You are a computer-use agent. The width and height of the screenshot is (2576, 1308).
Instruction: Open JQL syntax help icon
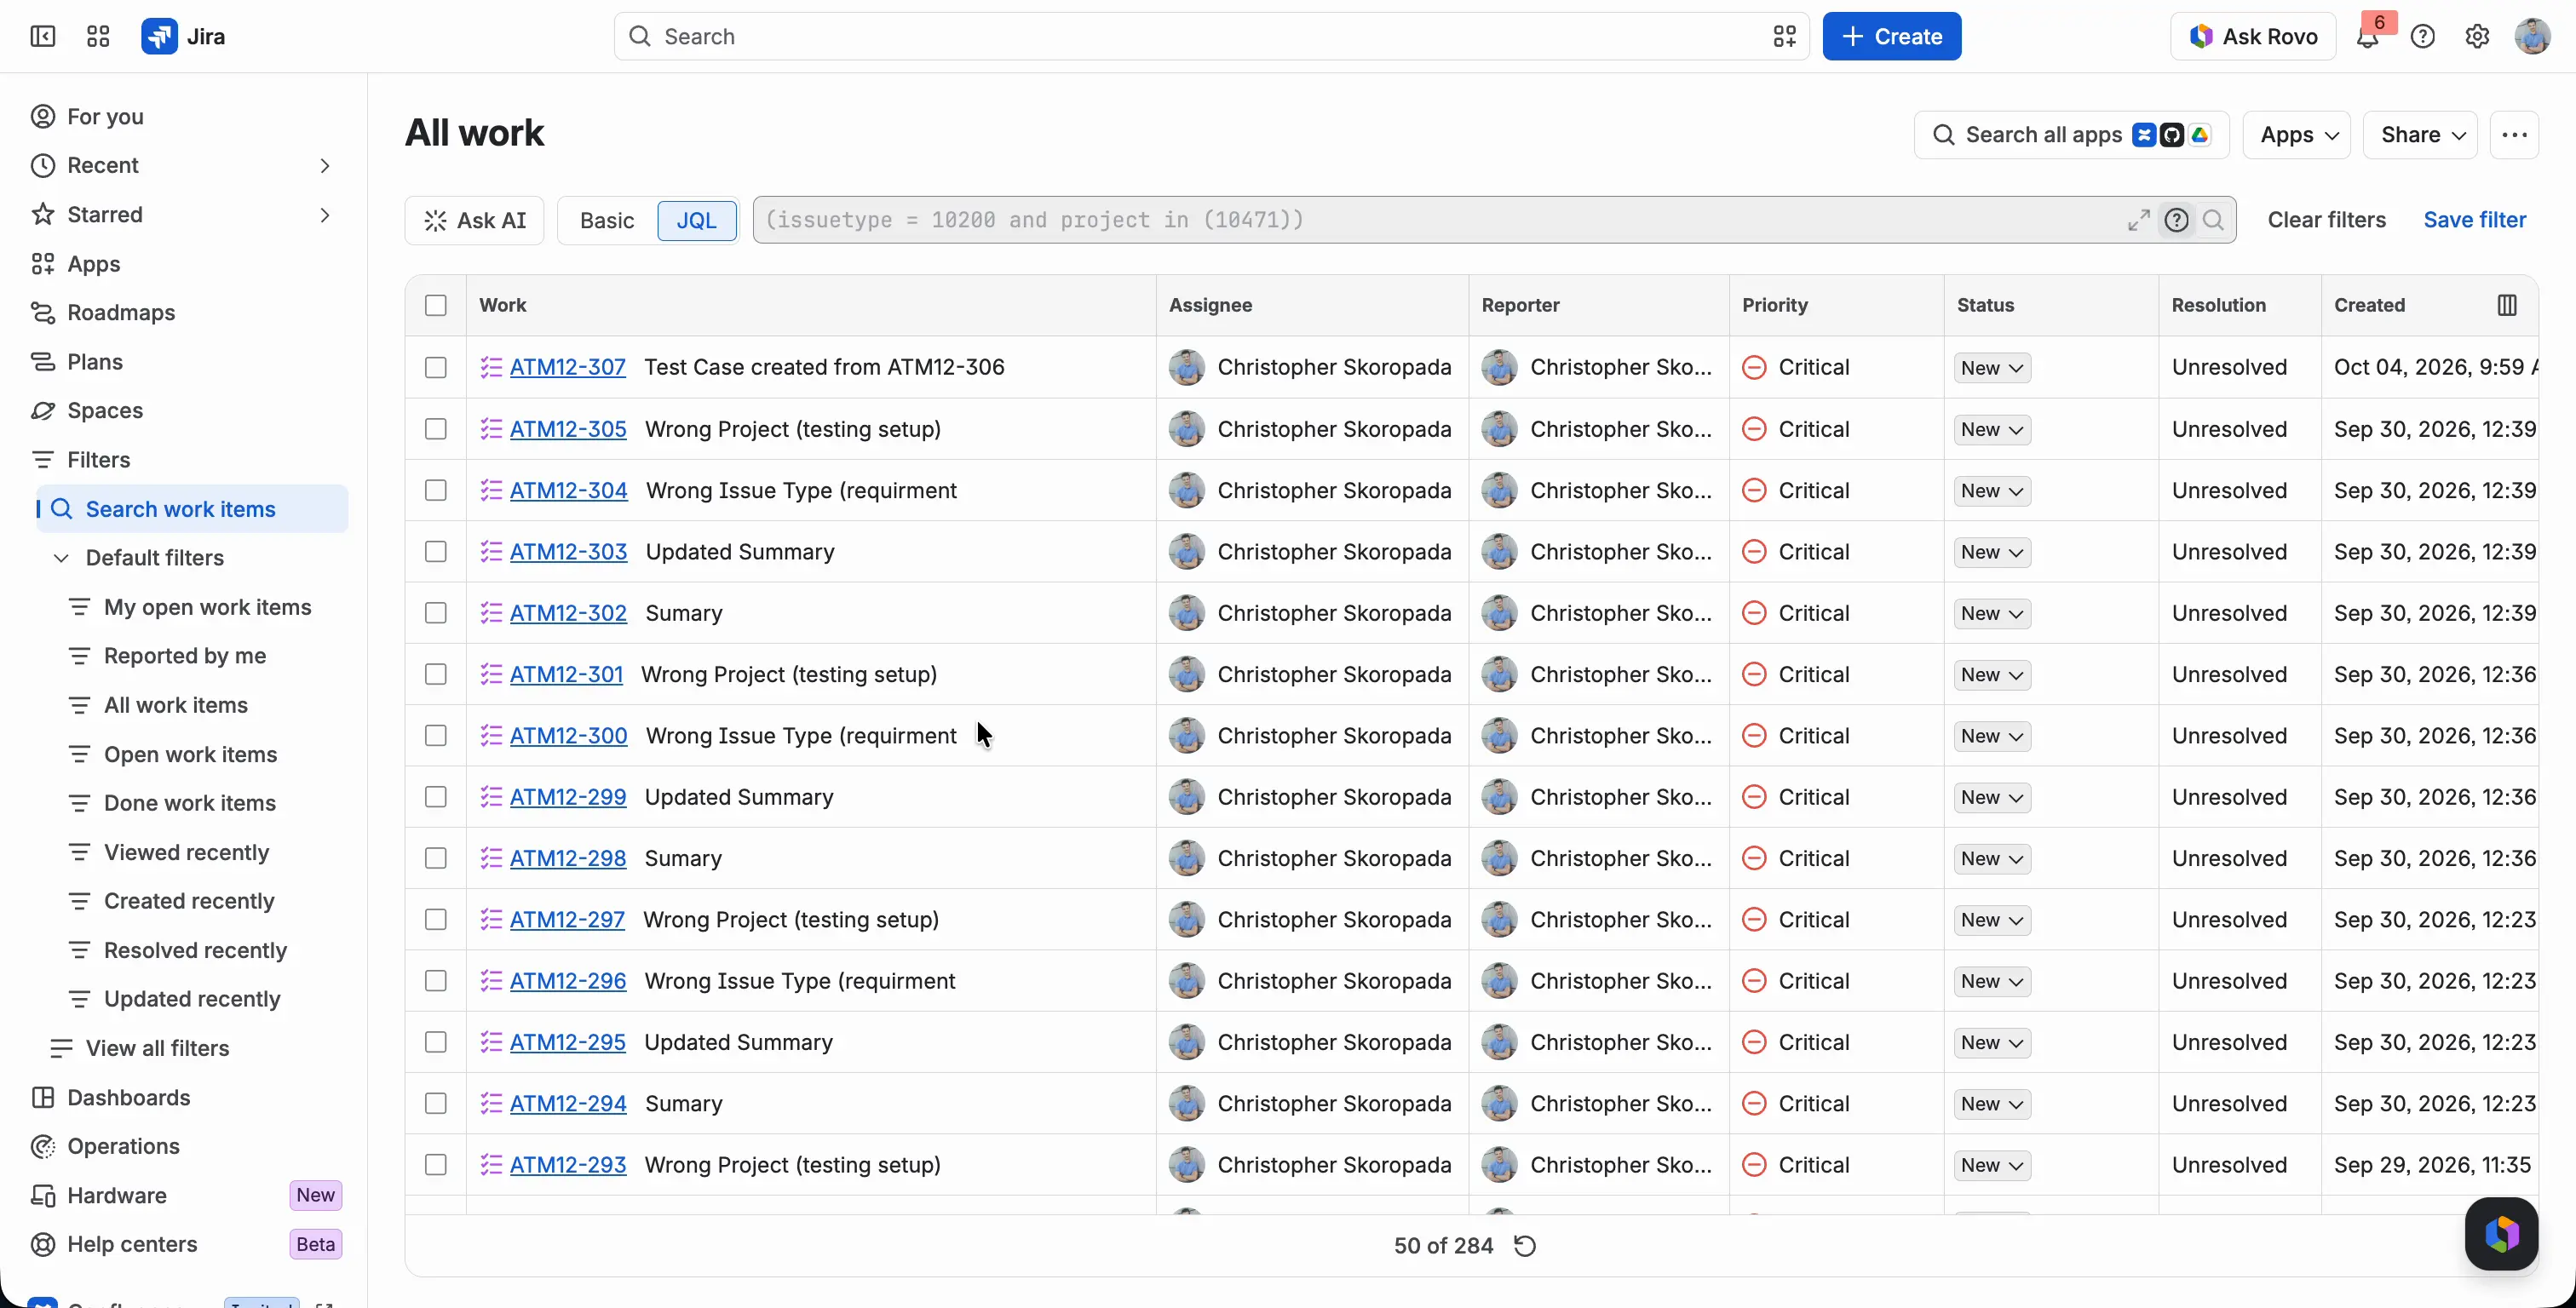click(2176, 220)
